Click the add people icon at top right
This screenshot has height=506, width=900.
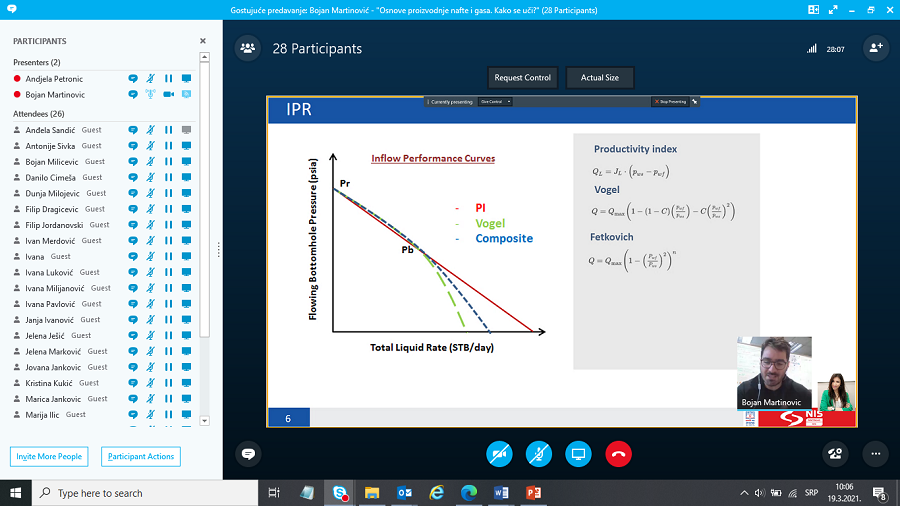(876, 48)
